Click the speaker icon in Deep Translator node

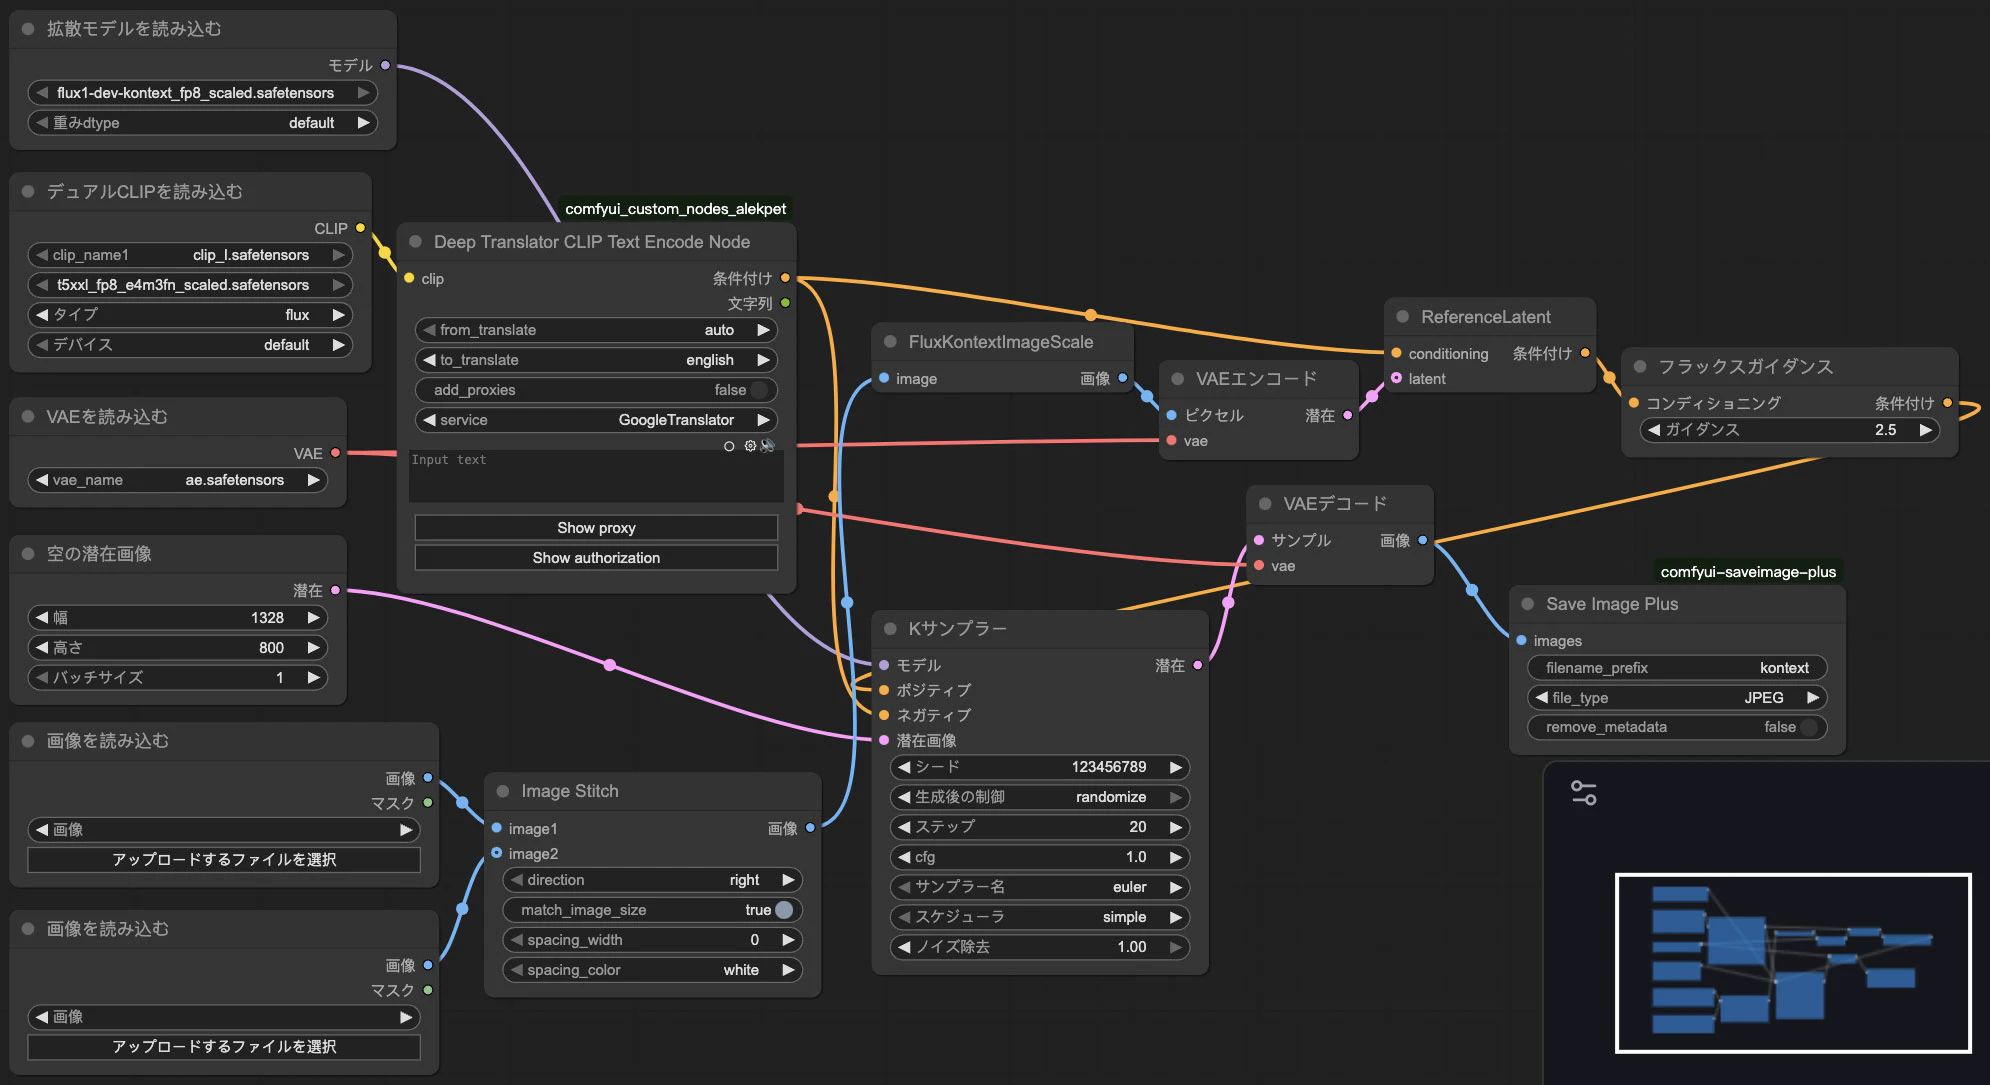pos(767,446)
